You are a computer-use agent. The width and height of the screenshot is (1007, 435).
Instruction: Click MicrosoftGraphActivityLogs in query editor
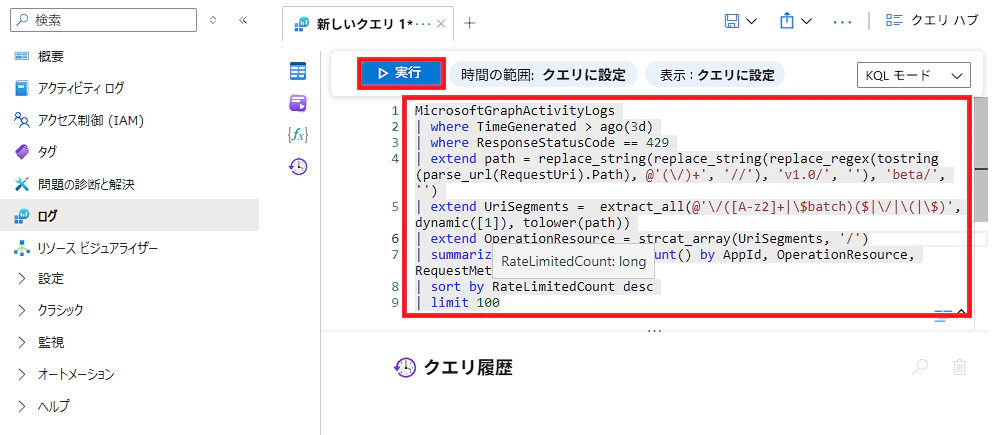pos(515,111)
